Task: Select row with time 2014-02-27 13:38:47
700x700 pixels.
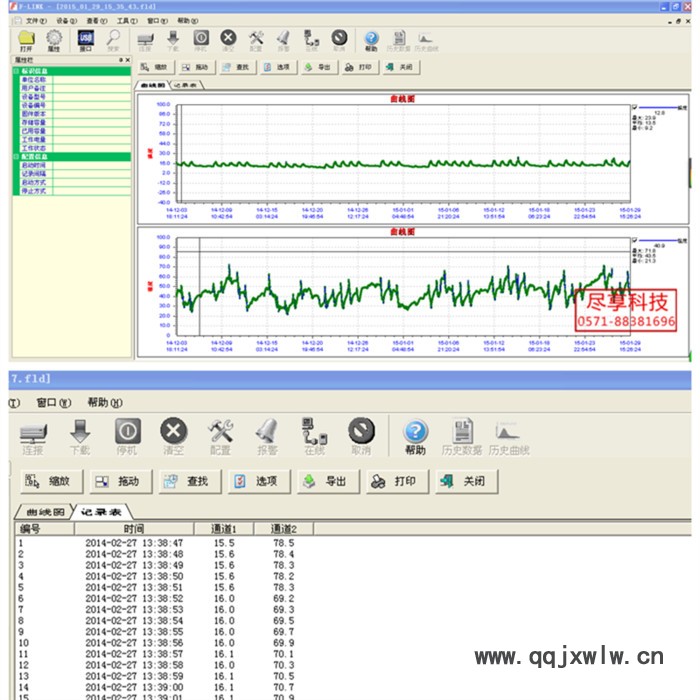Action: point(134,543)
